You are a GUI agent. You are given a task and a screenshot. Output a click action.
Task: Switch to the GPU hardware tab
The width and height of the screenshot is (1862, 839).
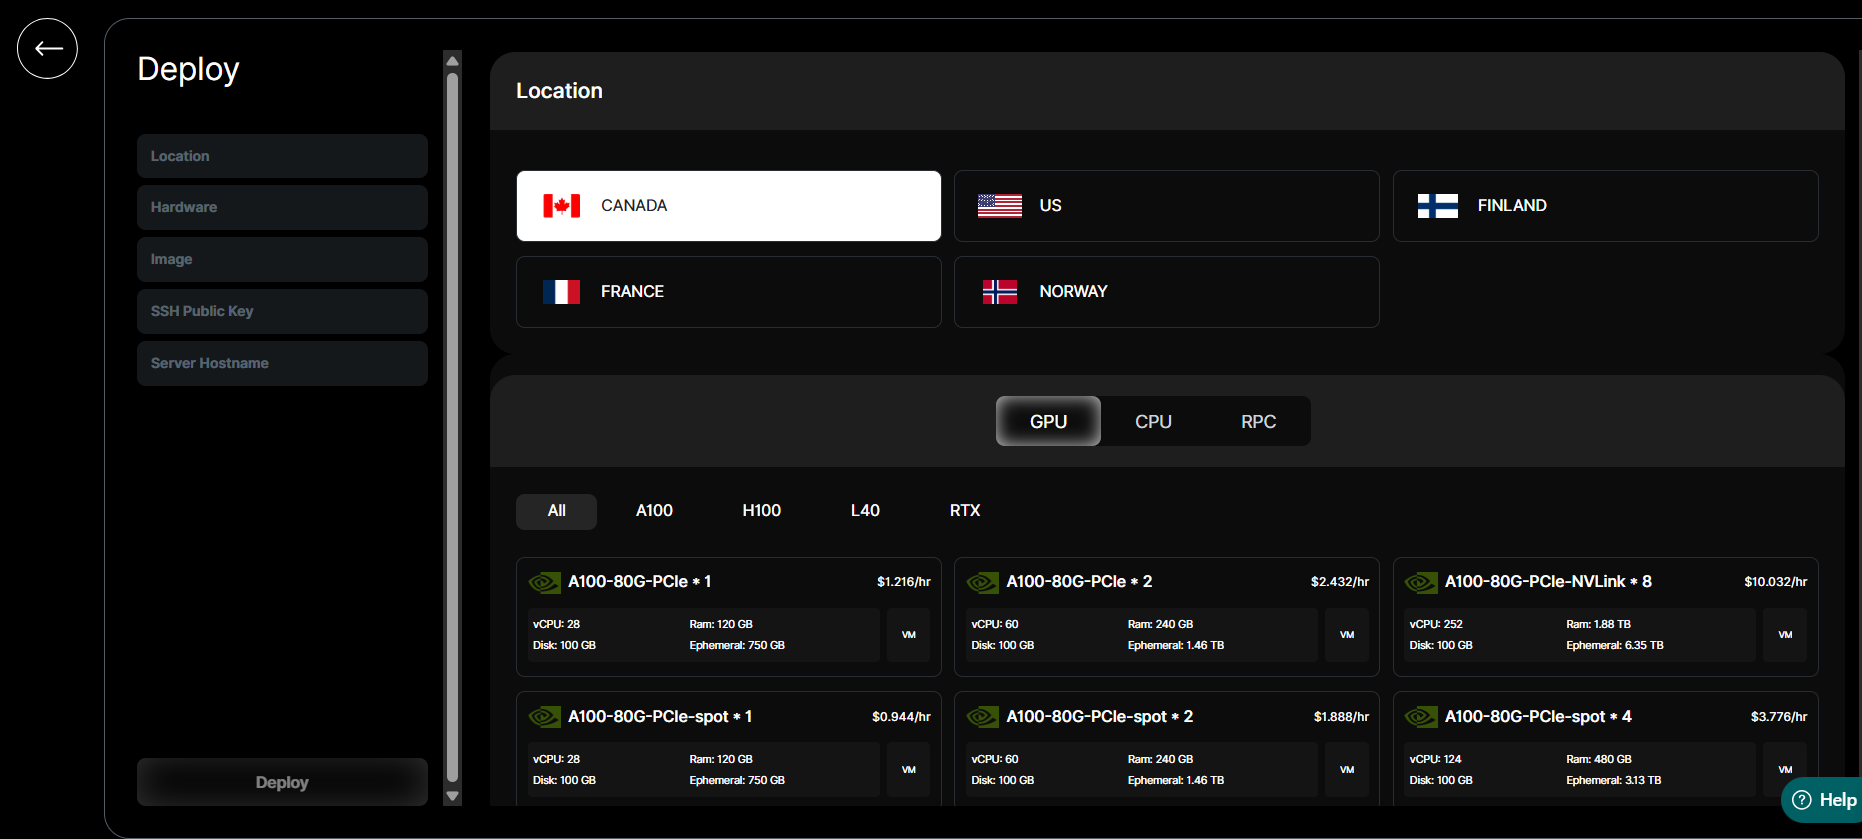click(1048, 421)
